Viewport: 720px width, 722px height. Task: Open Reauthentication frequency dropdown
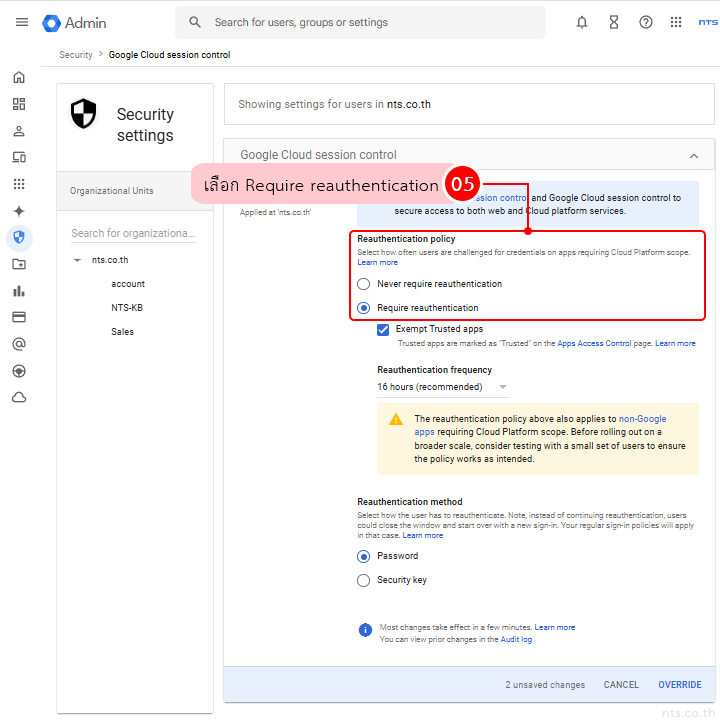pyautogui.click(x=442, y=387)
